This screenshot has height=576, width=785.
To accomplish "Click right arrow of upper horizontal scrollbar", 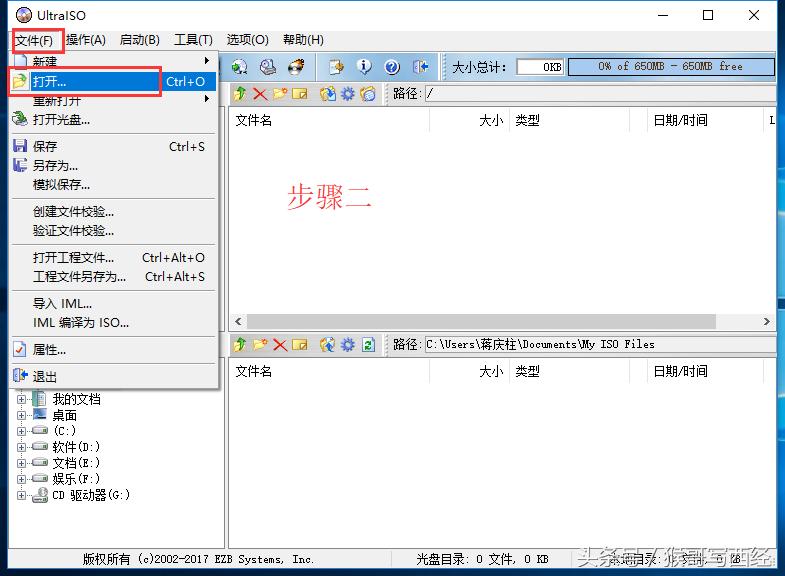I will [766, 321].
